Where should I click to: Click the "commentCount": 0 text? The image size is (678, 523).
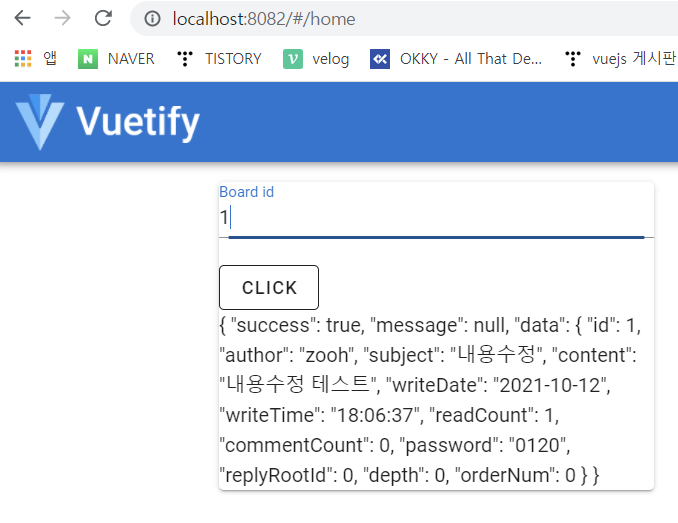point(305,445)
